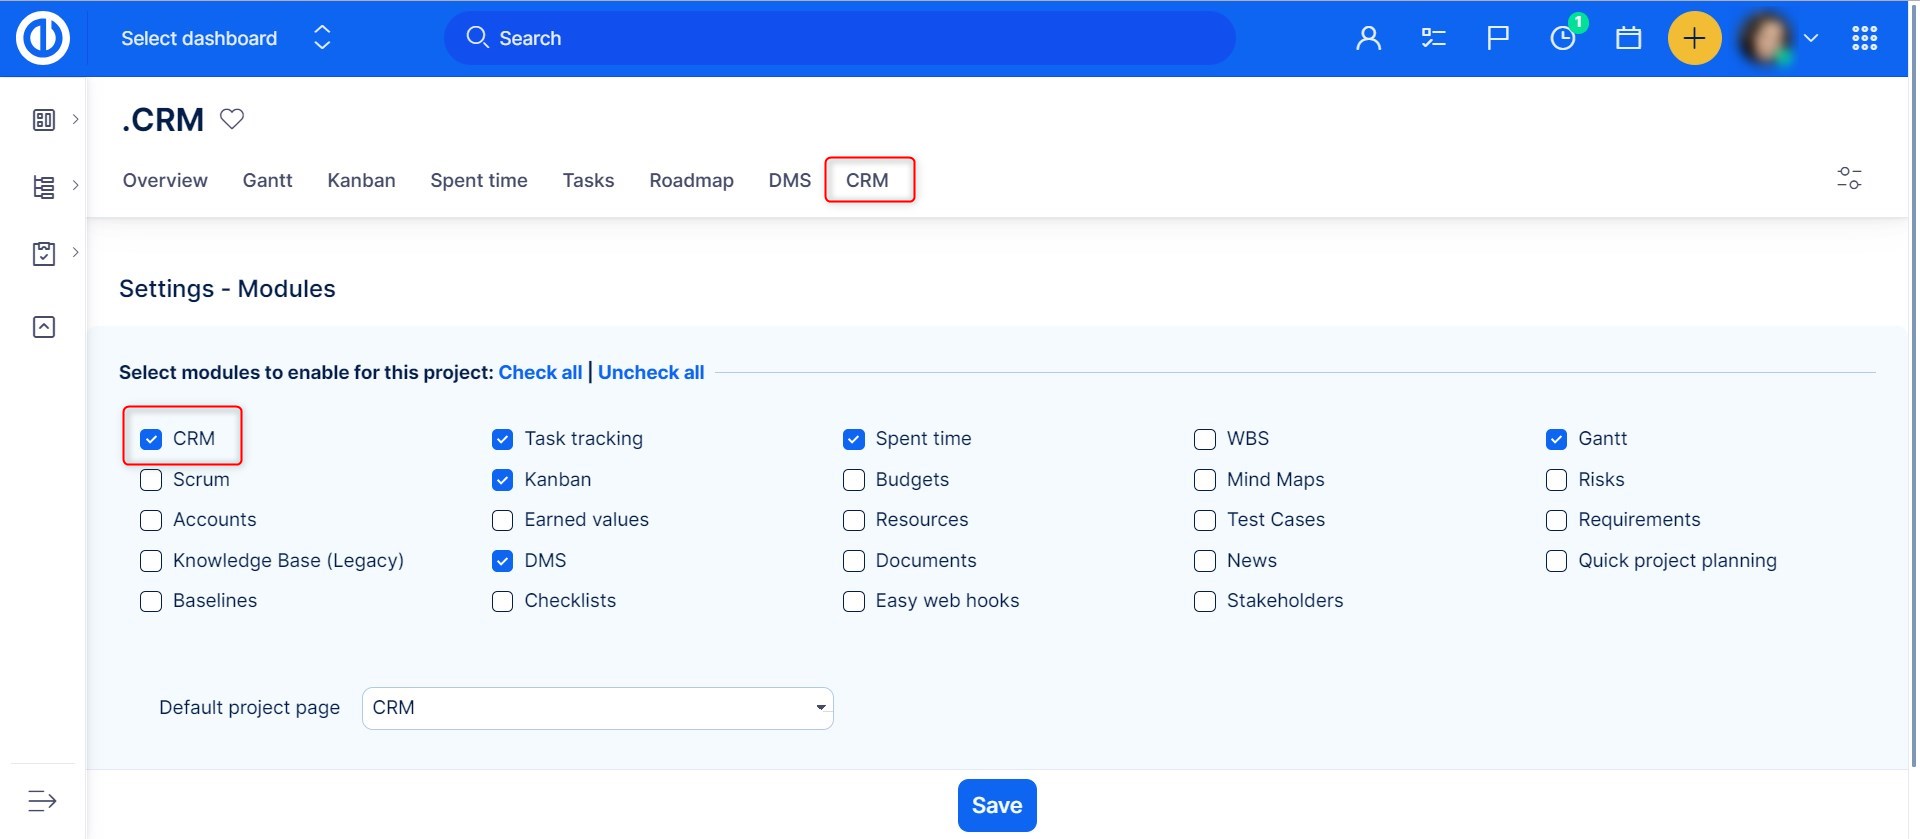Open the calendar icon in header
Screen dimensions: 1920x839
click(1628, 38)
